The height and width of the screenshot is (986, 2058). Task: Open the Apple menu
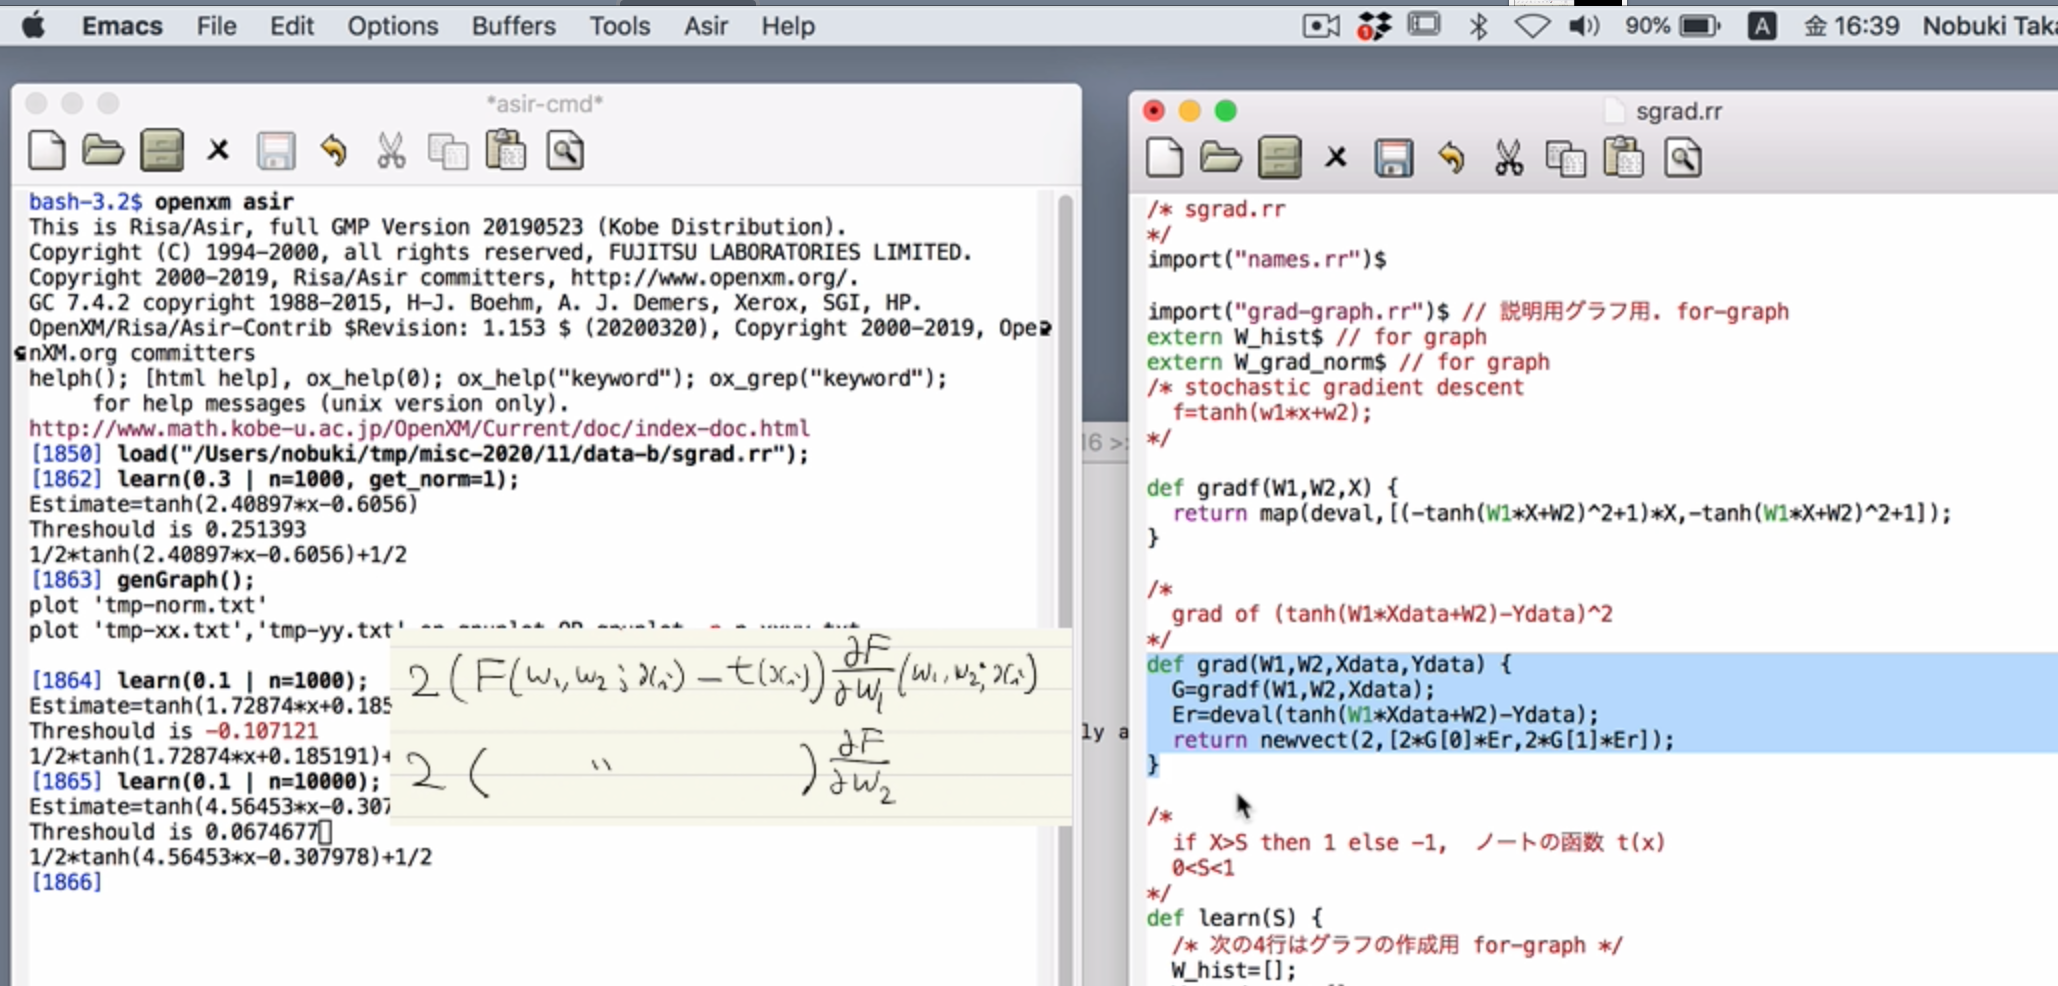click(x=34, y=26)
